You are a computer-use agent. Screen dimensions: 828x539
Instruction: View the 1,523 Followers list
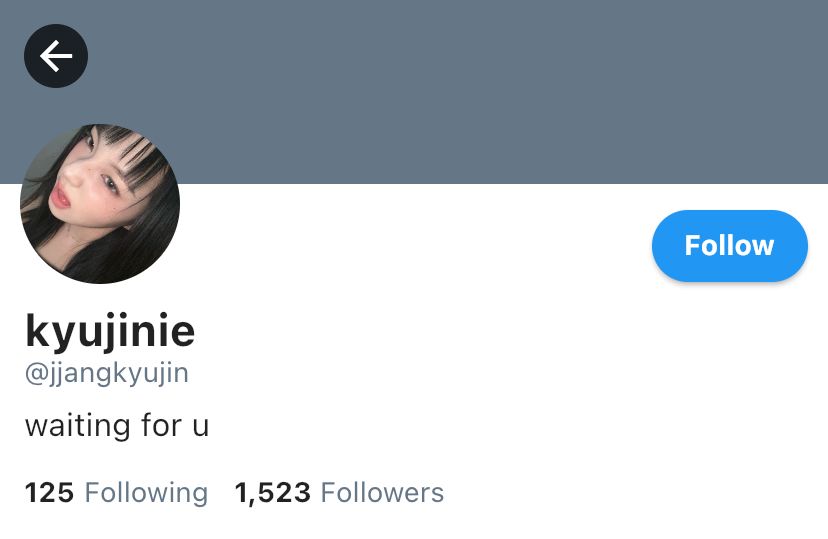click(x=339, y=493)
